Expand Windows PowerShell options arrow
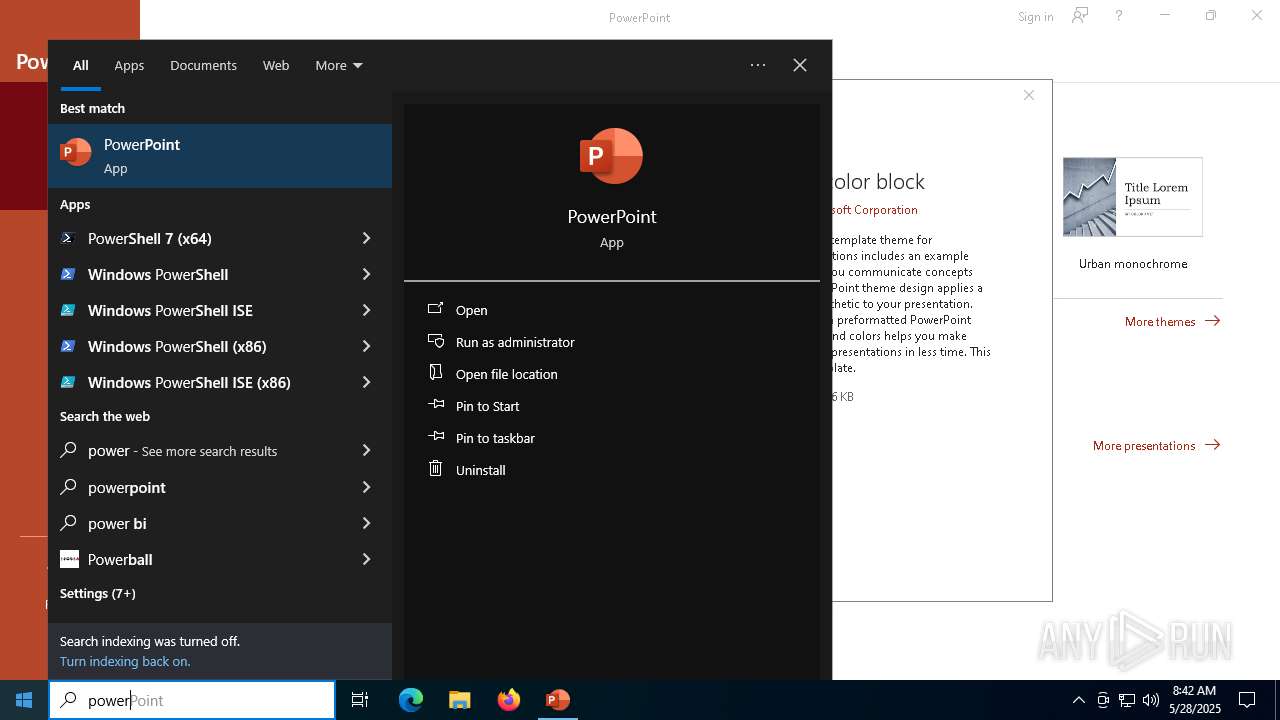Viewport: 1280px width, 720px height. pos(366,274)
